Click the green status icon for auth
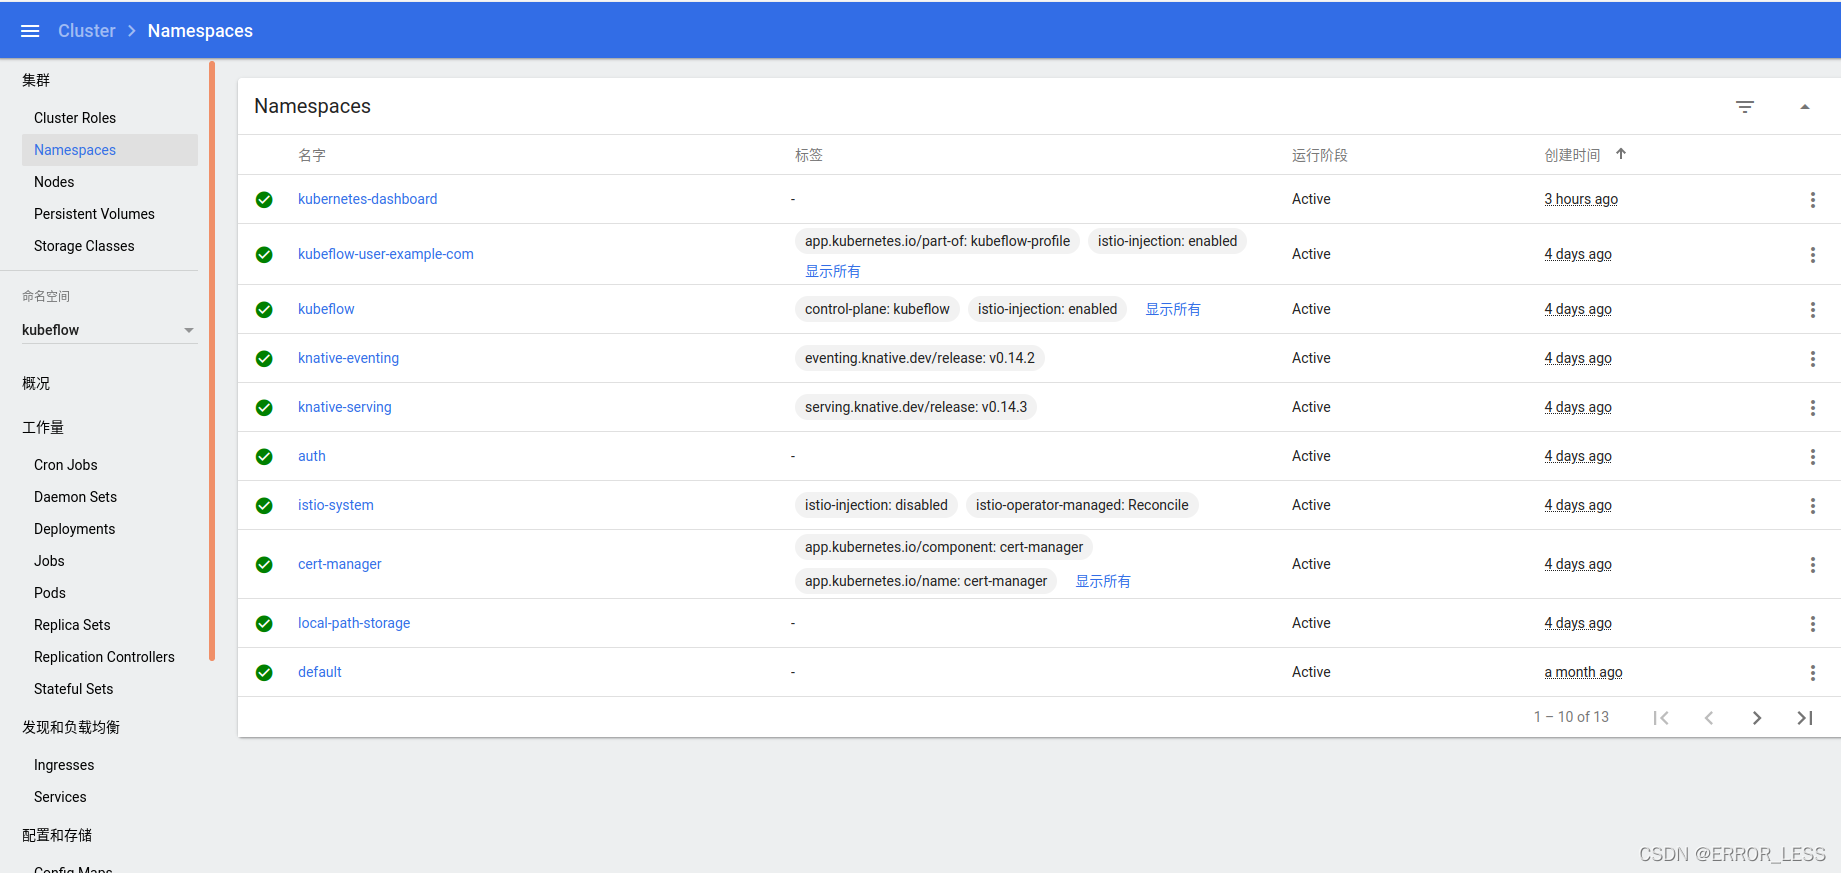 [264, 457]
